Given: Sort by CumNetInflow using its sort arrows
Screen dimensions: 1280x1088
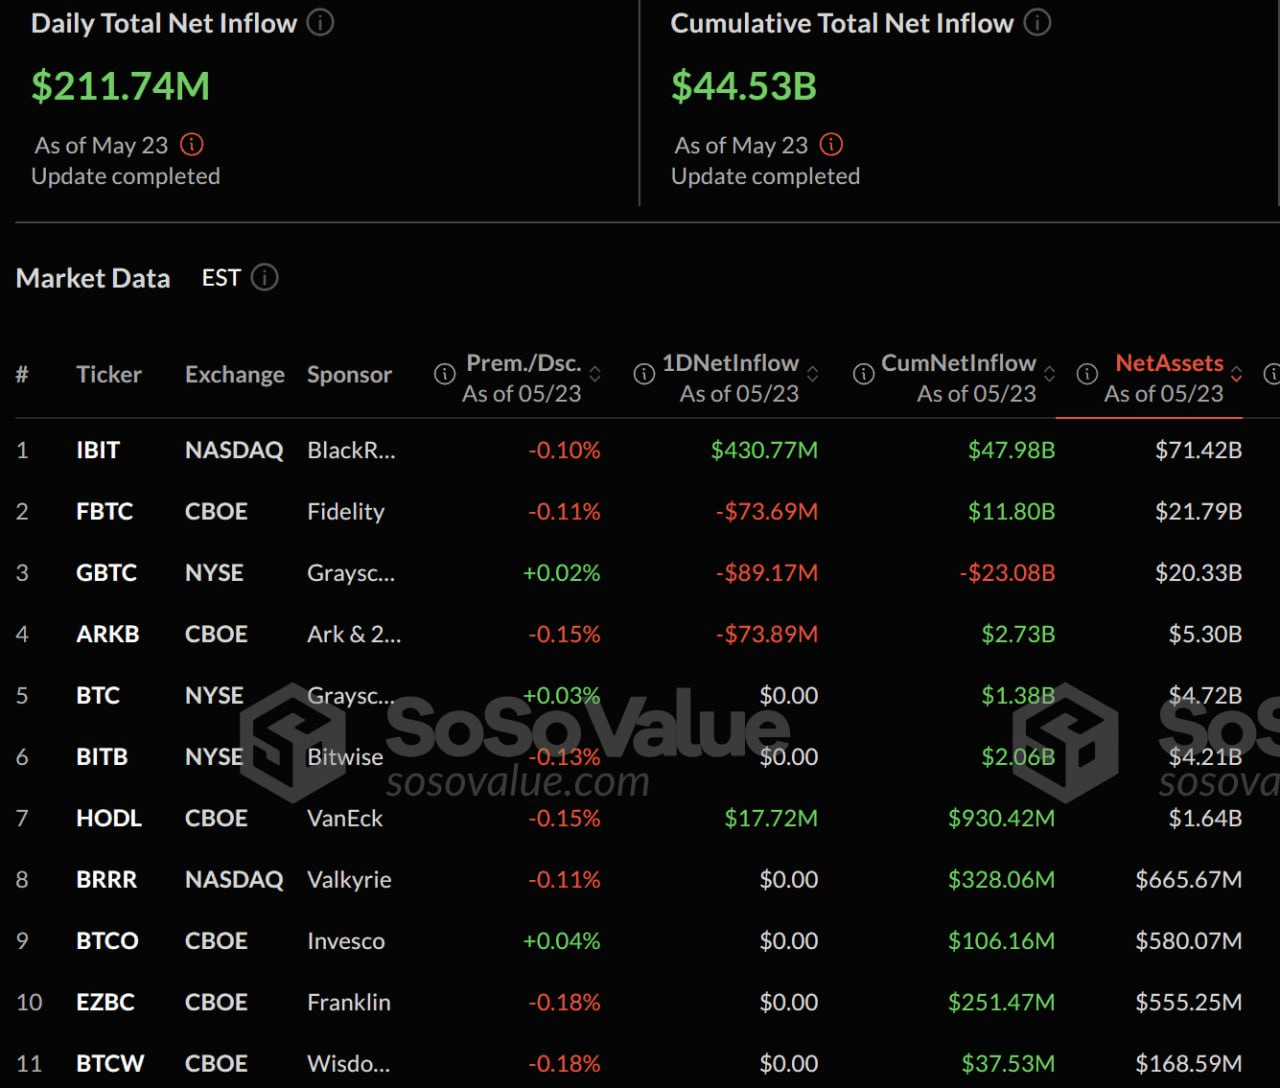Looking at the screenshot, I should pos(1050,374).
